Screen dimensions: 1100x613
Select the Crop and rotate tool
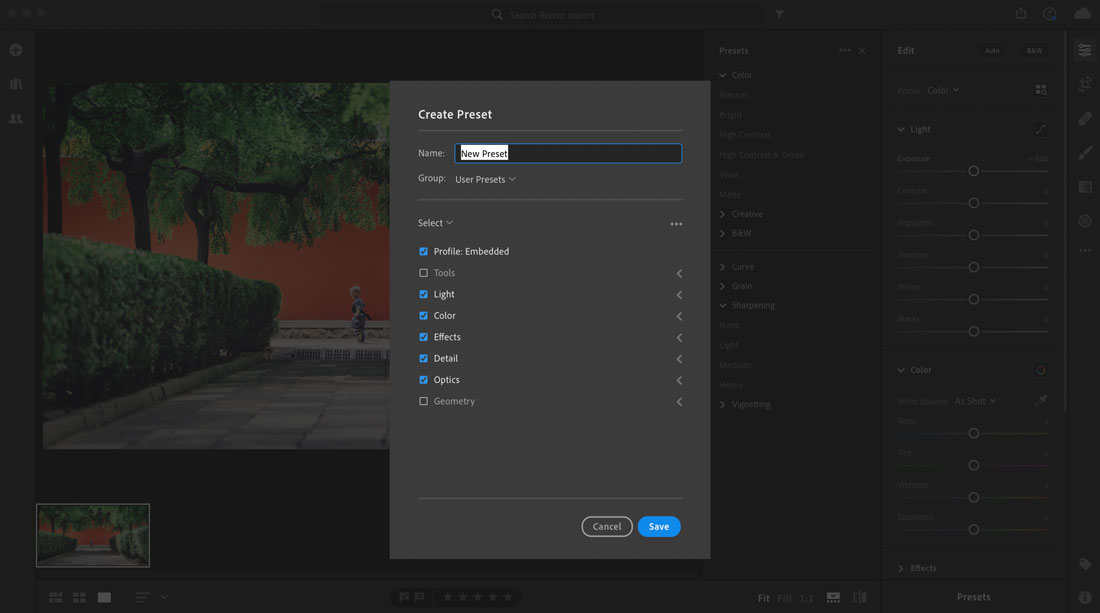1085,84
